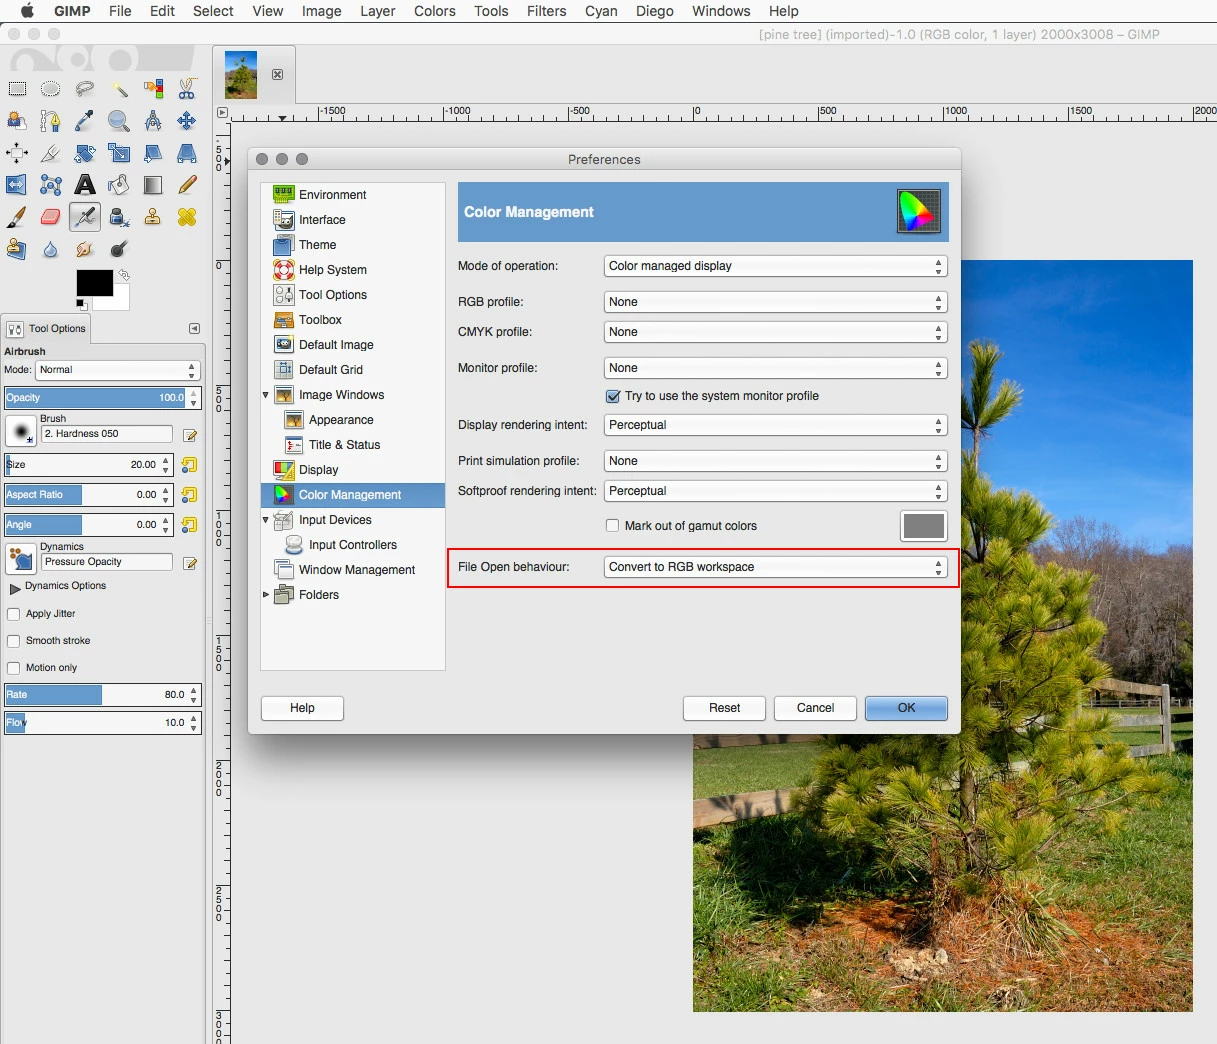This screenshot has height=1044, width=1217.
Task: Activate the Move tool
Action: tap(187, 121)
